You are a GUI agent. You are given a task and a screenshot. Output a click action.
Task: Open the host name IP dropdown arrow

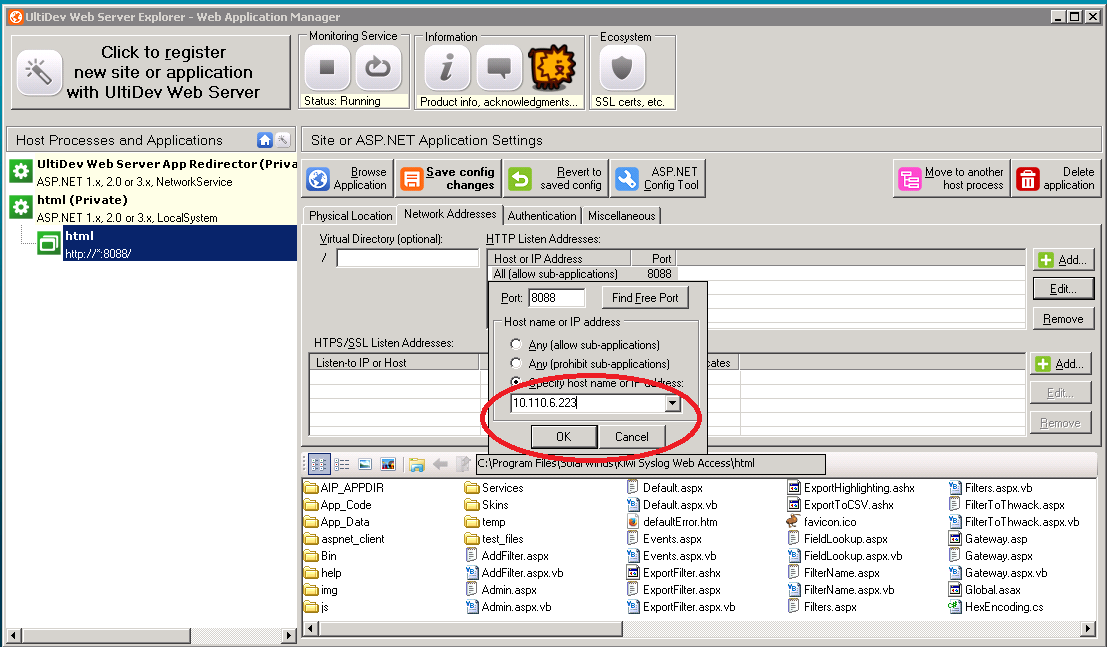[673, 403]
